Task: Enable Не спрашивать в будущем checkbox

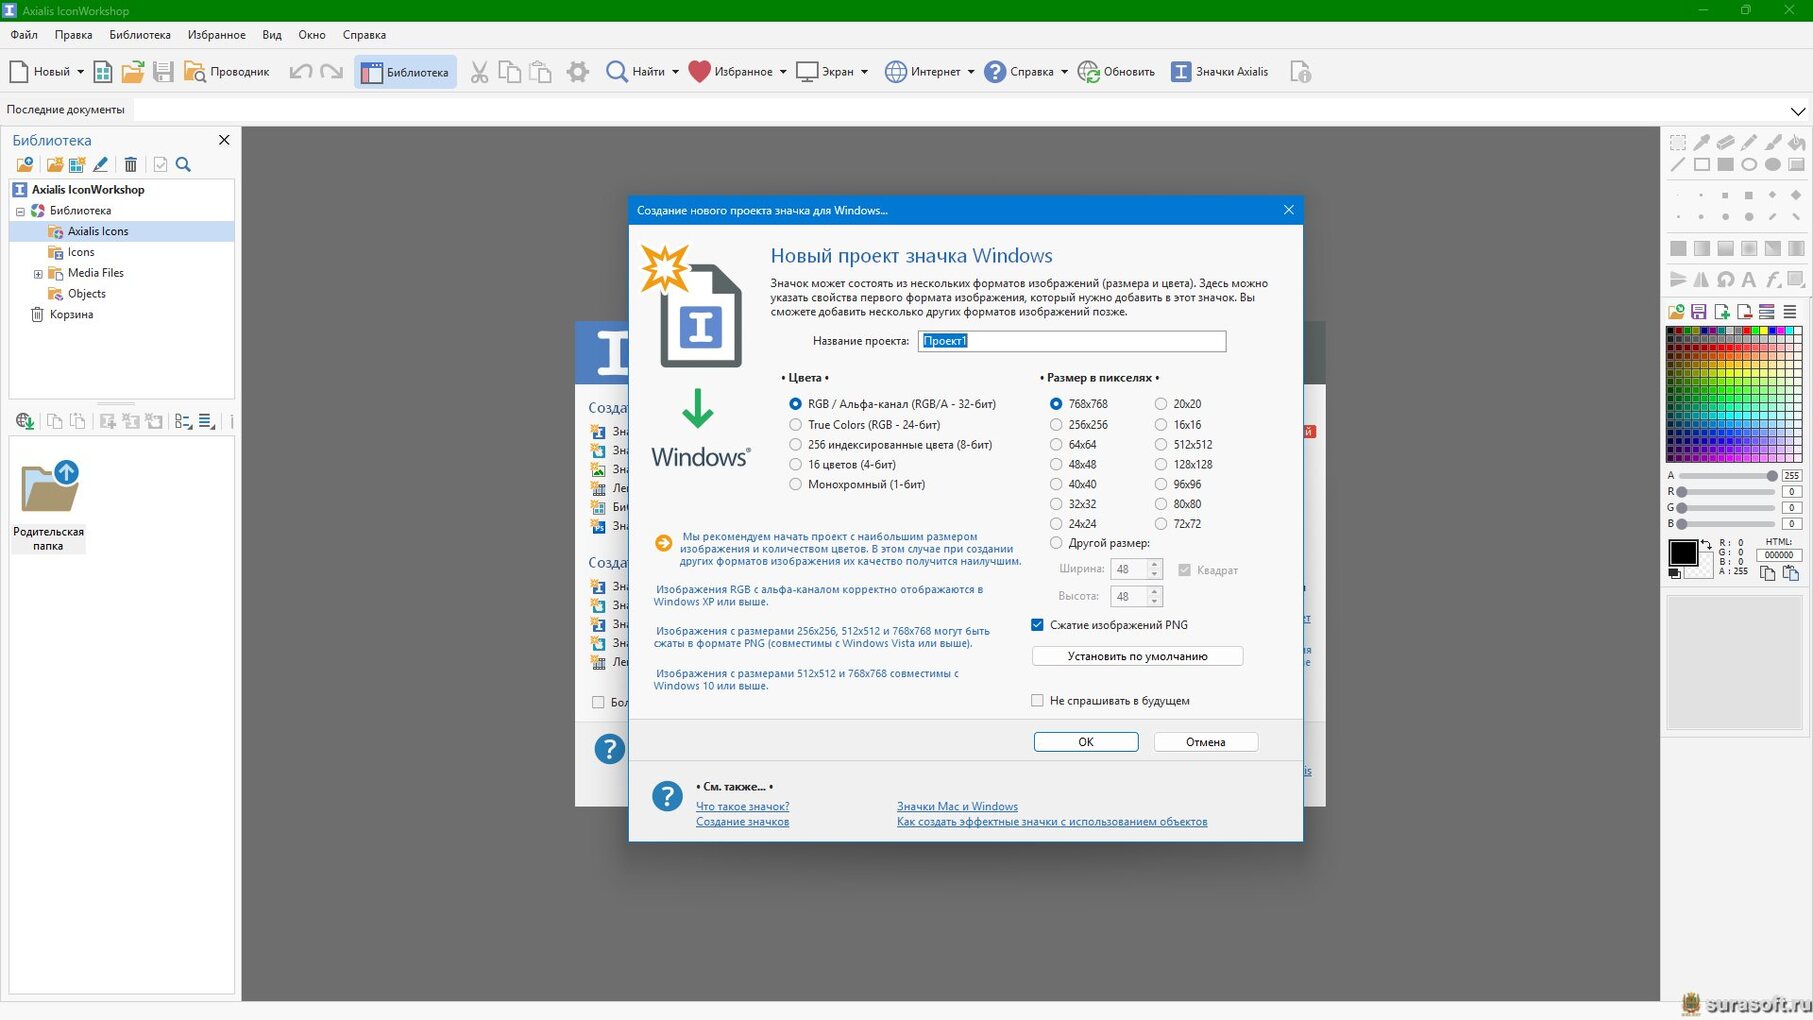Action: pyautogui.click(x=1037, y=701)
